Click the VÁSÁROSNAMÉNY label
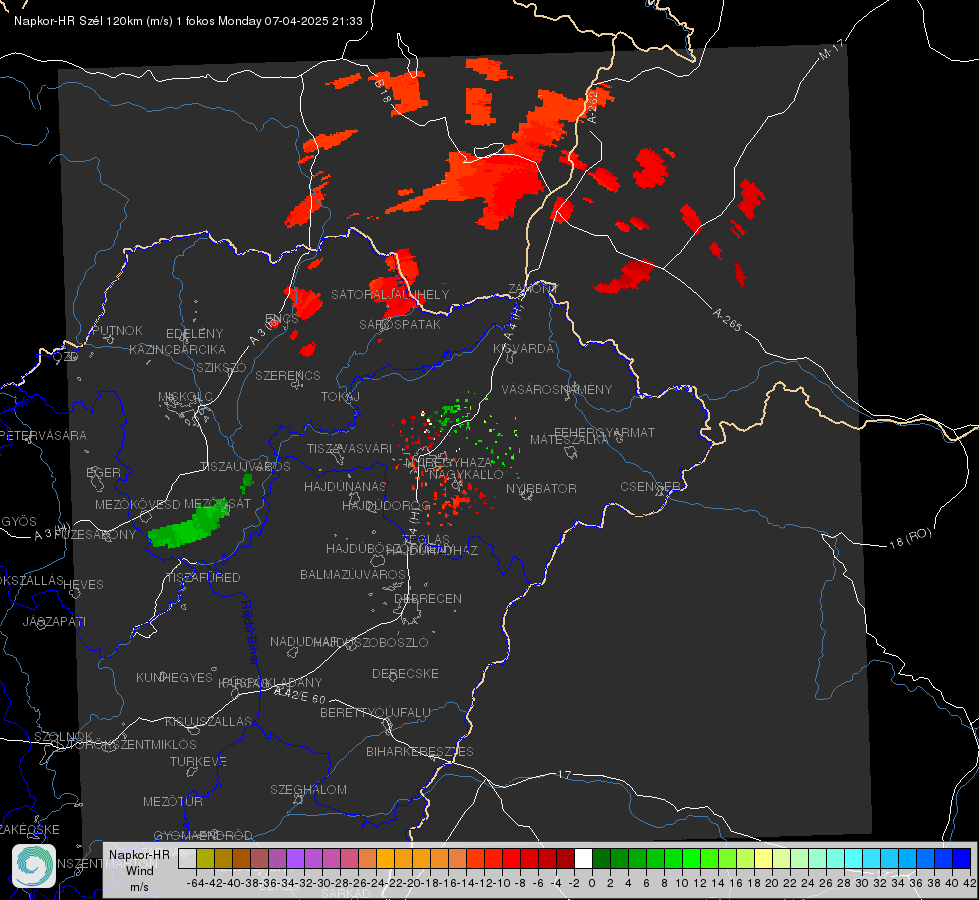This screenshot has height=900, width=979. [557, 389]
